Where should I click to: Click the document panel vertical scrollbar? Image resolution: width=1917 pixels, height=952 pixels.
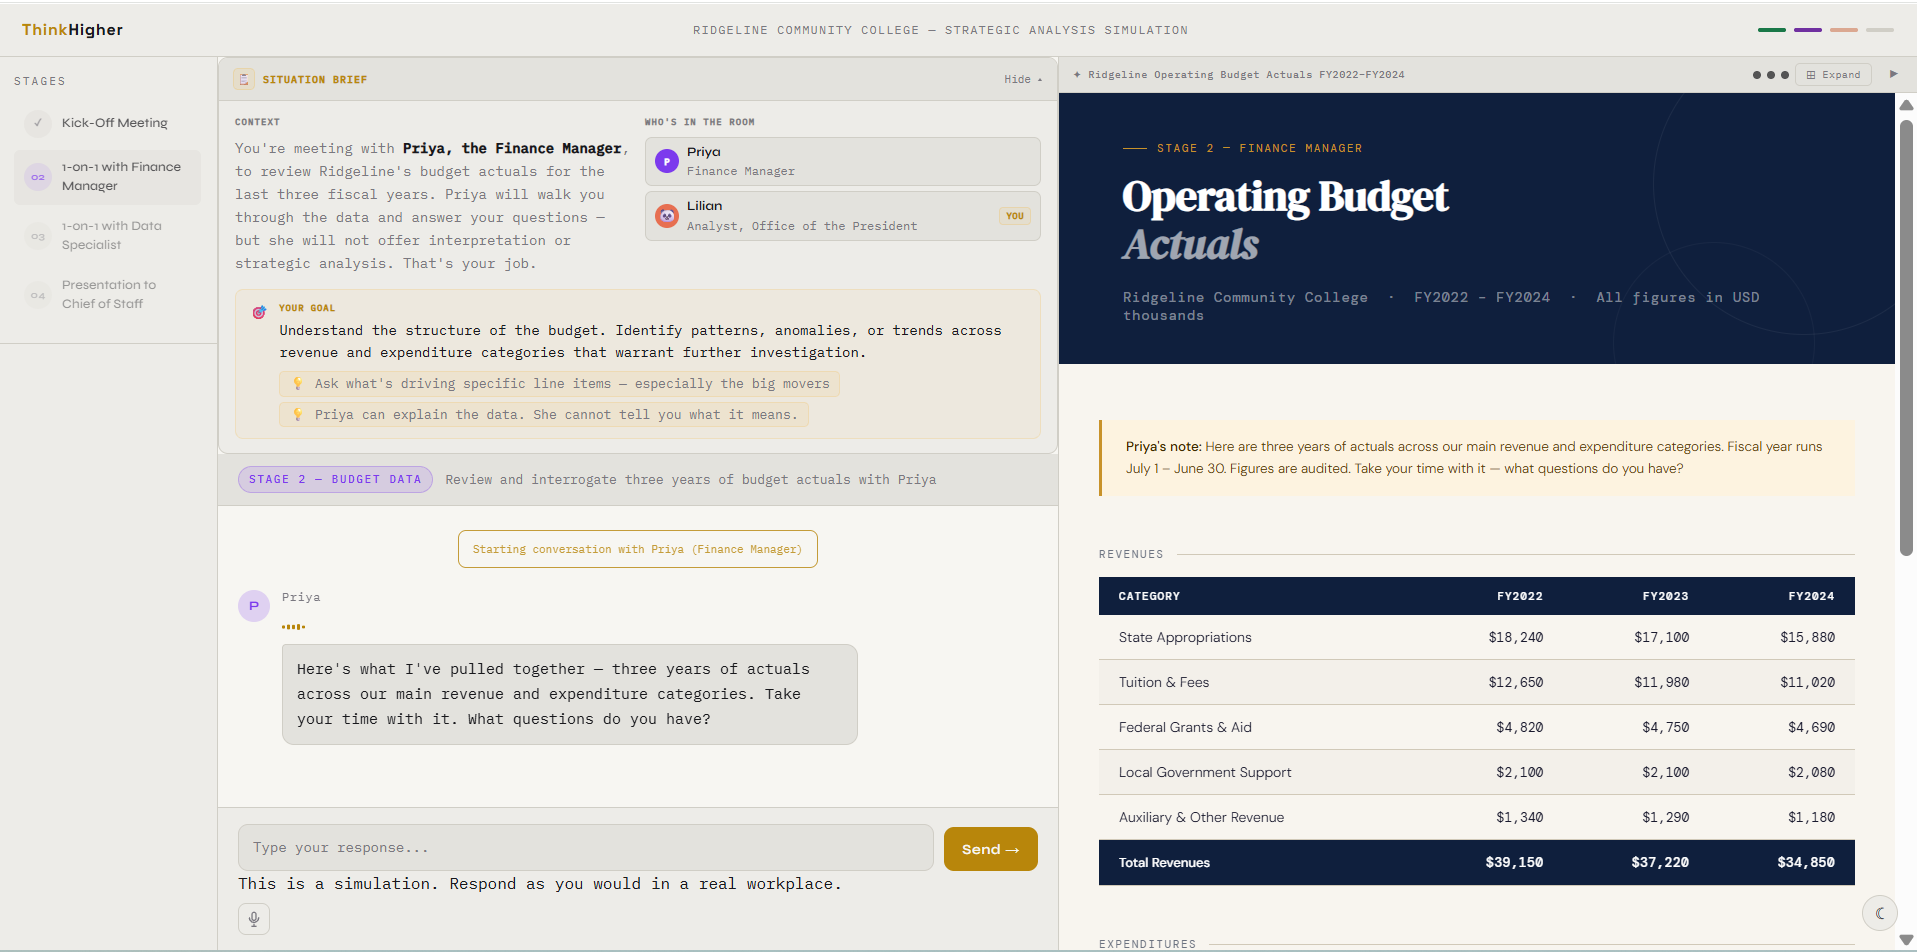[1906, 338]
